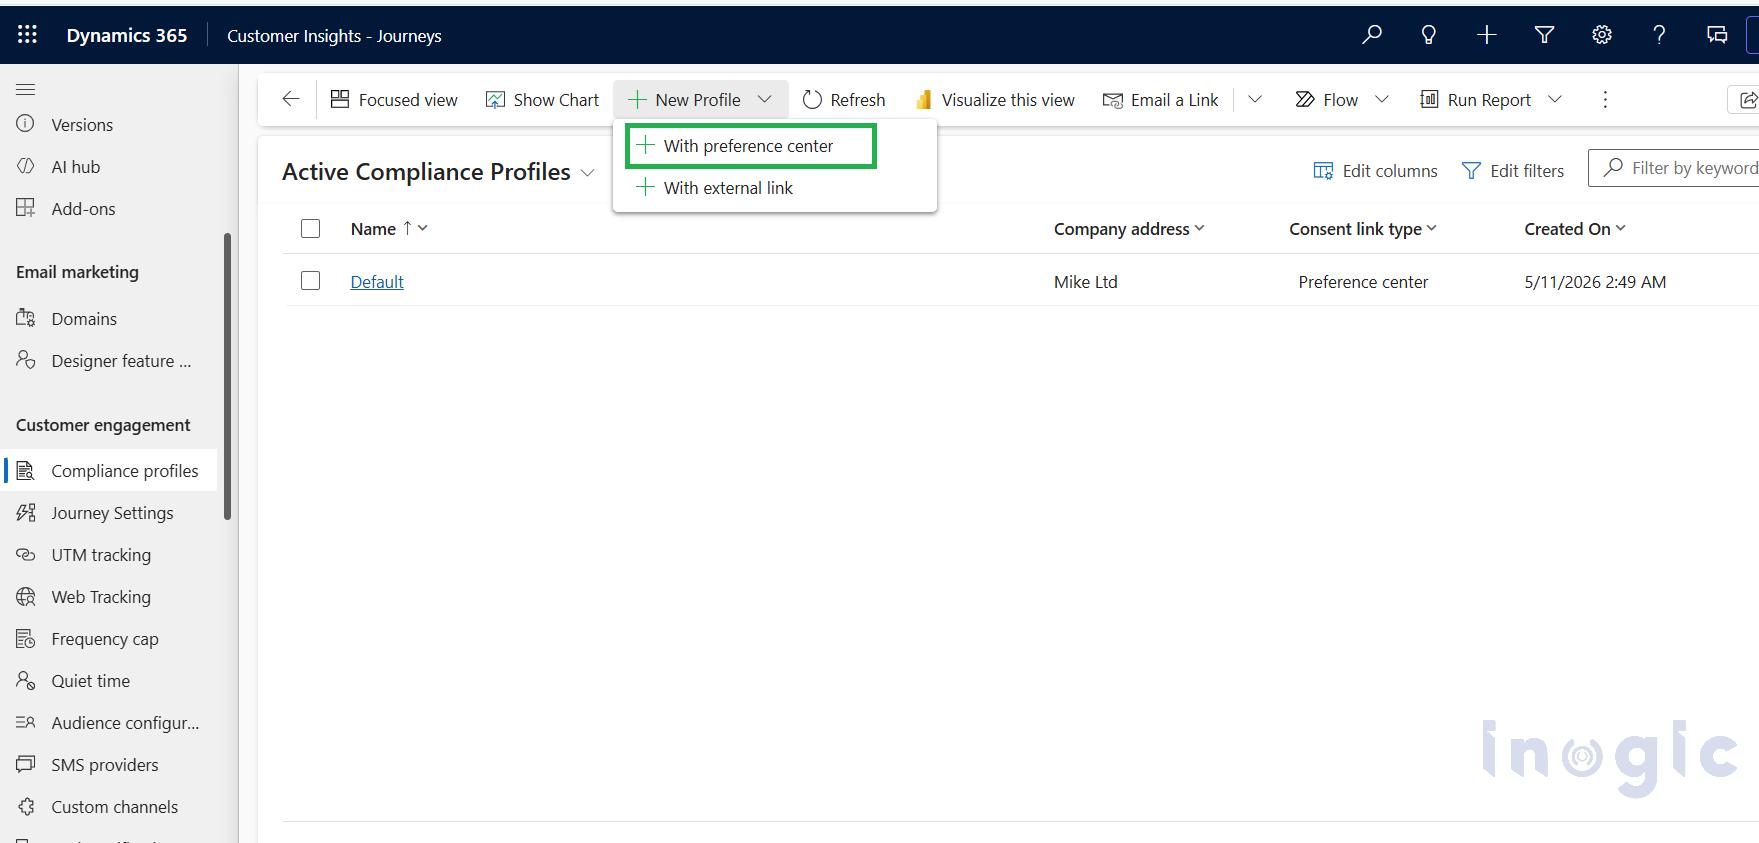Viewport: 1759px width, 843px height.
Task: Click Run Report command
Action: [x=1476, y=99]
